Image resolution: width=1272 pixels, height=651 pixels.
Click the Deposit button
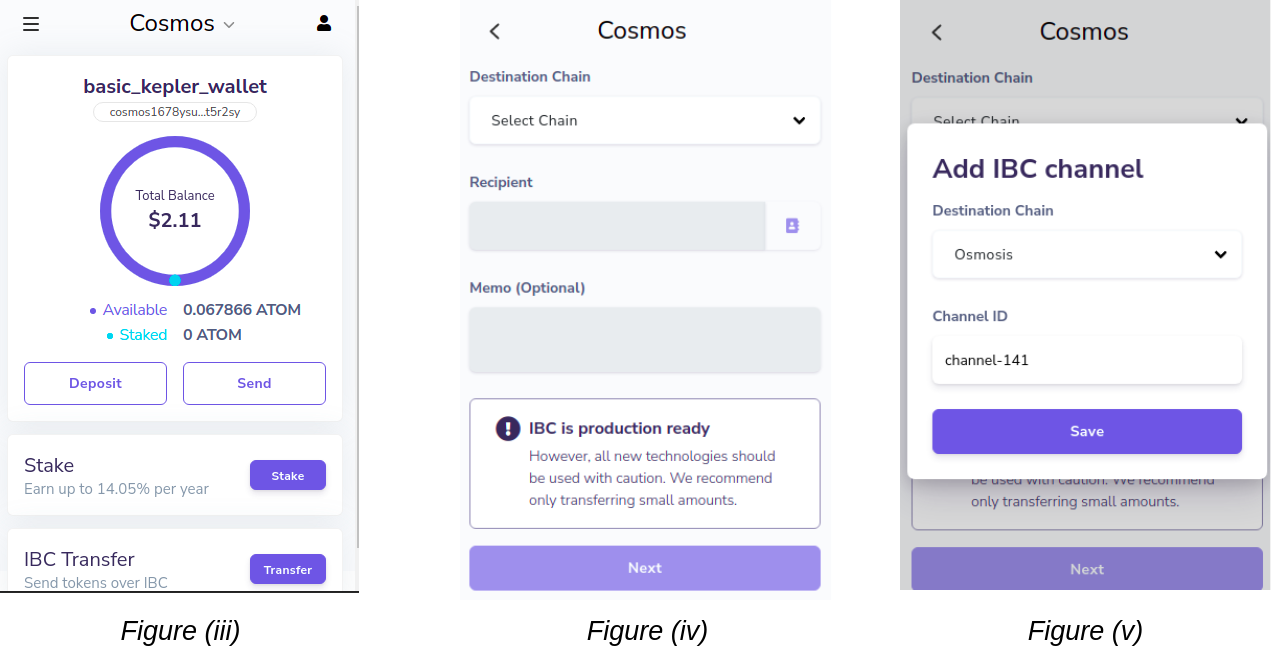(95, 383)
